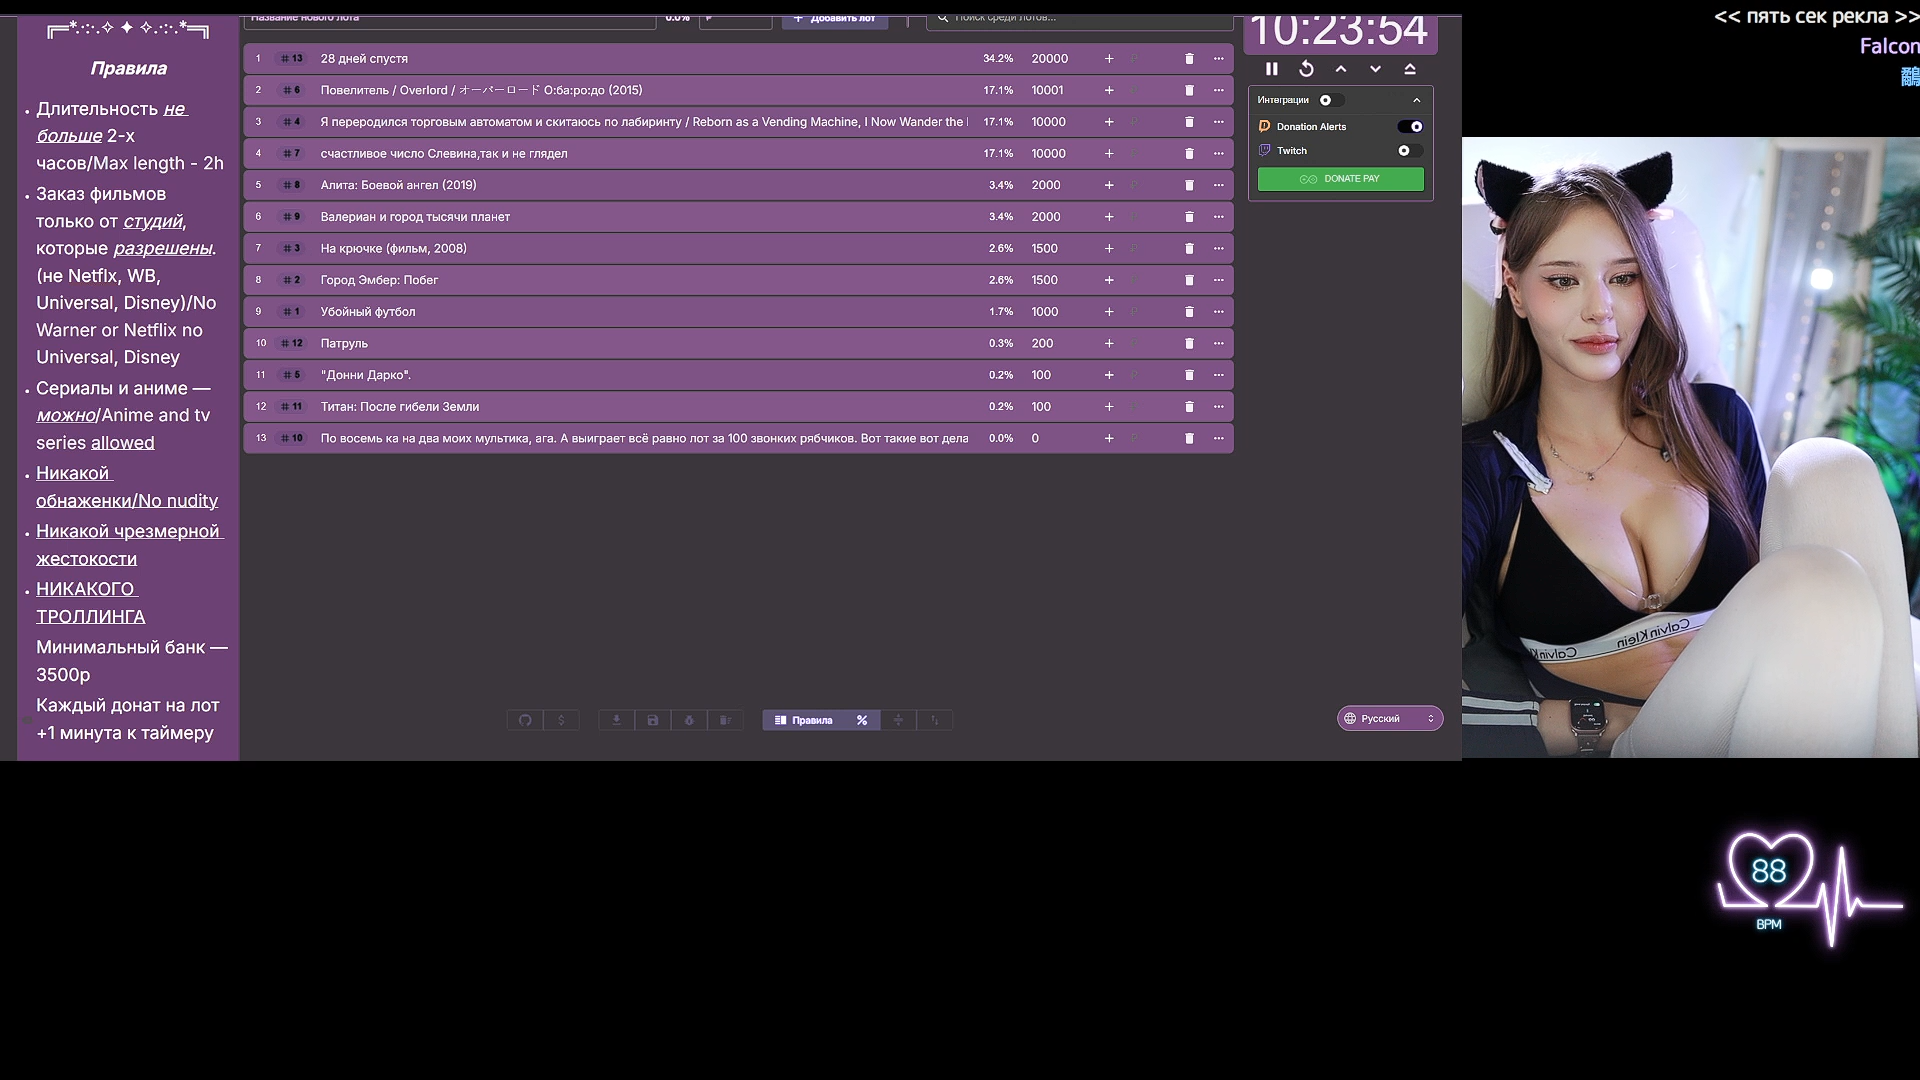Click the timer's up chevron icon

click(1341, 69)
